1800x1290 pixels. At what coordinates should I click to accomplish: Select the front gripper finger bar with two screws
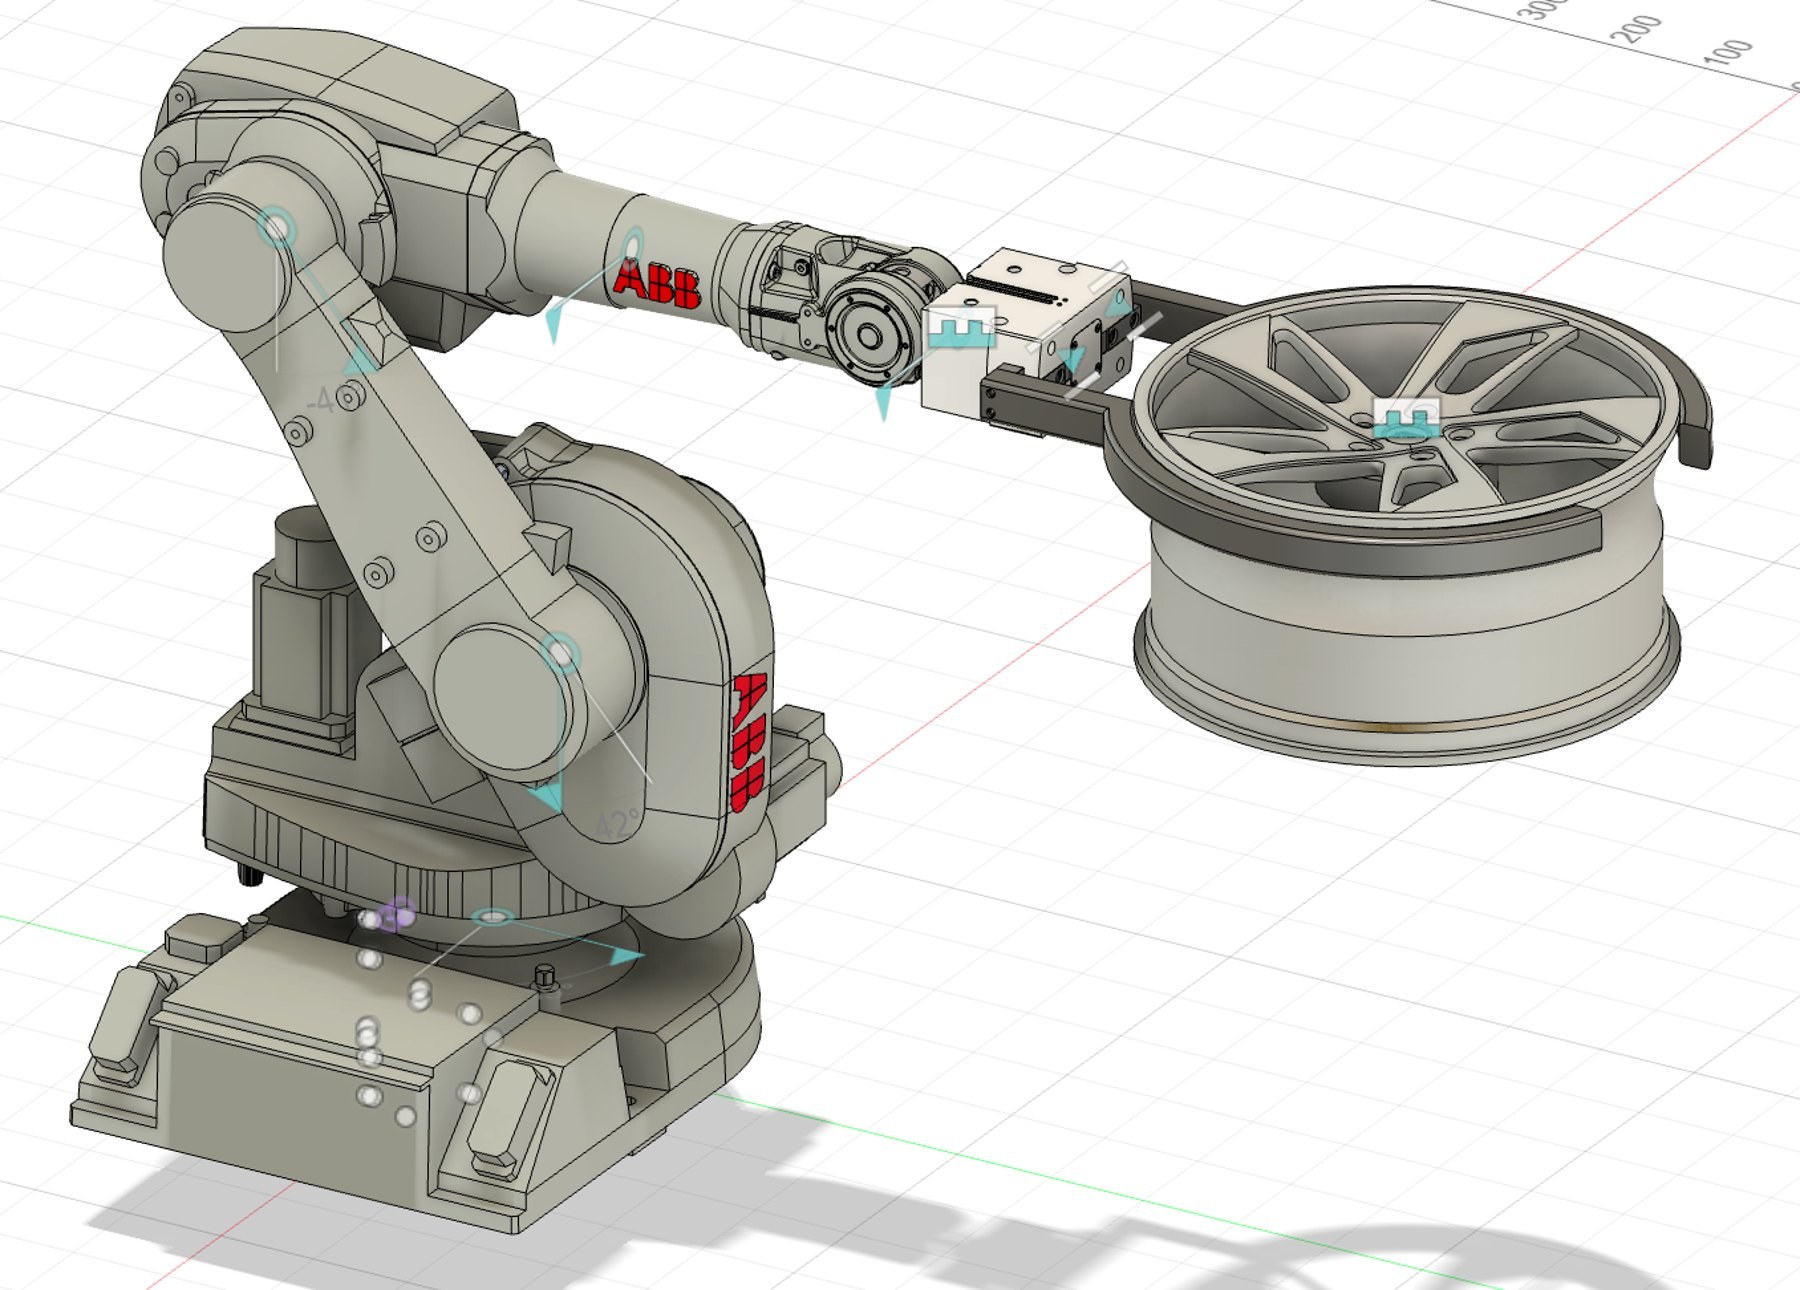pos(1045,407)
